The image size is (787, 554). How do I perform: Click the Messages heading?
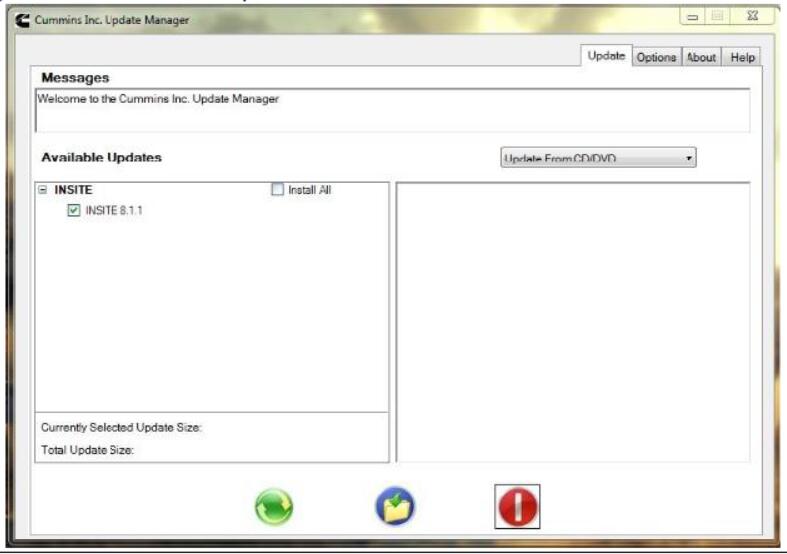click(75, 78)
